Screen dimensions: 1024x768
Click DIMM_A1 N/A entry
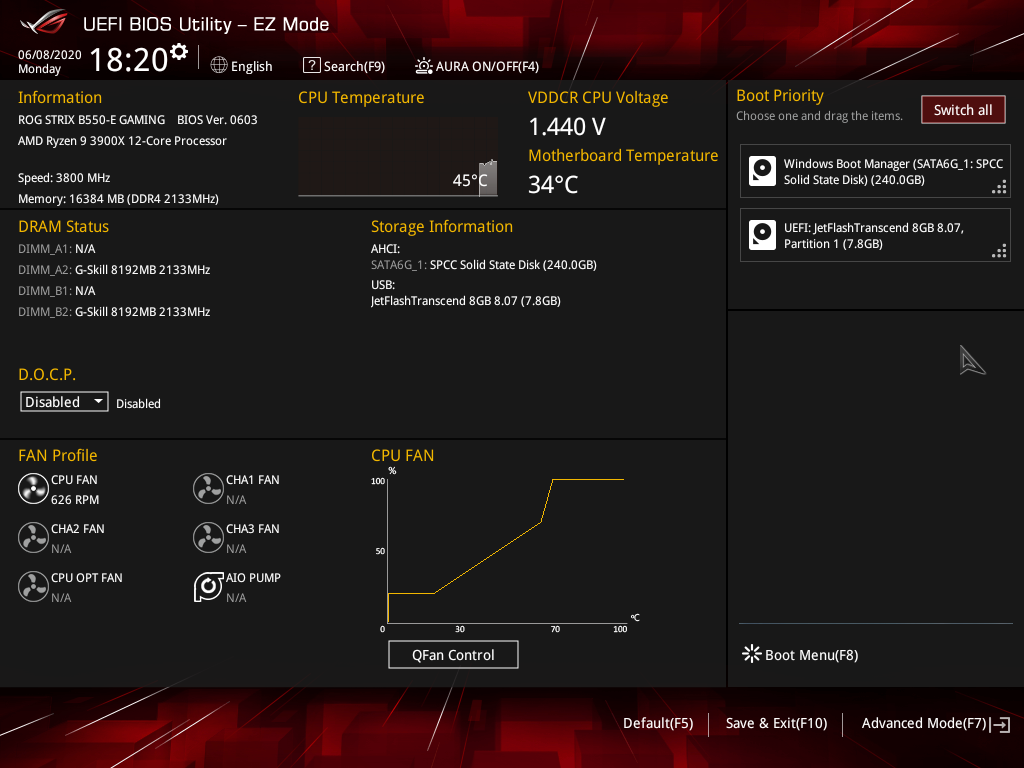(57, 249)
